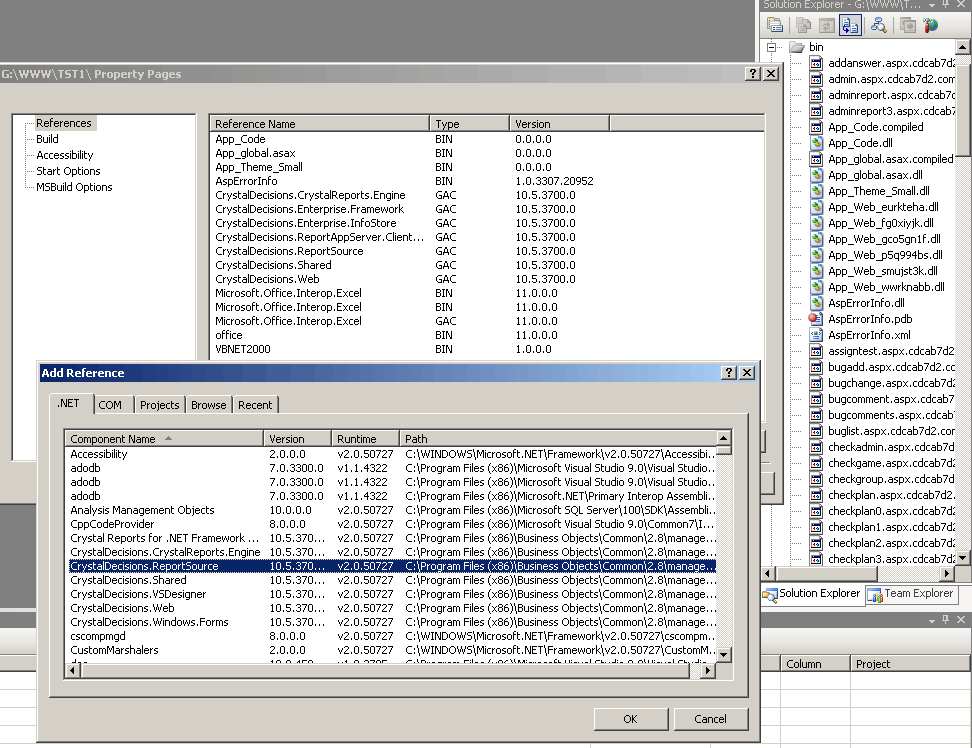
Task: Open the Browse tab
Action: pos(208,405)
